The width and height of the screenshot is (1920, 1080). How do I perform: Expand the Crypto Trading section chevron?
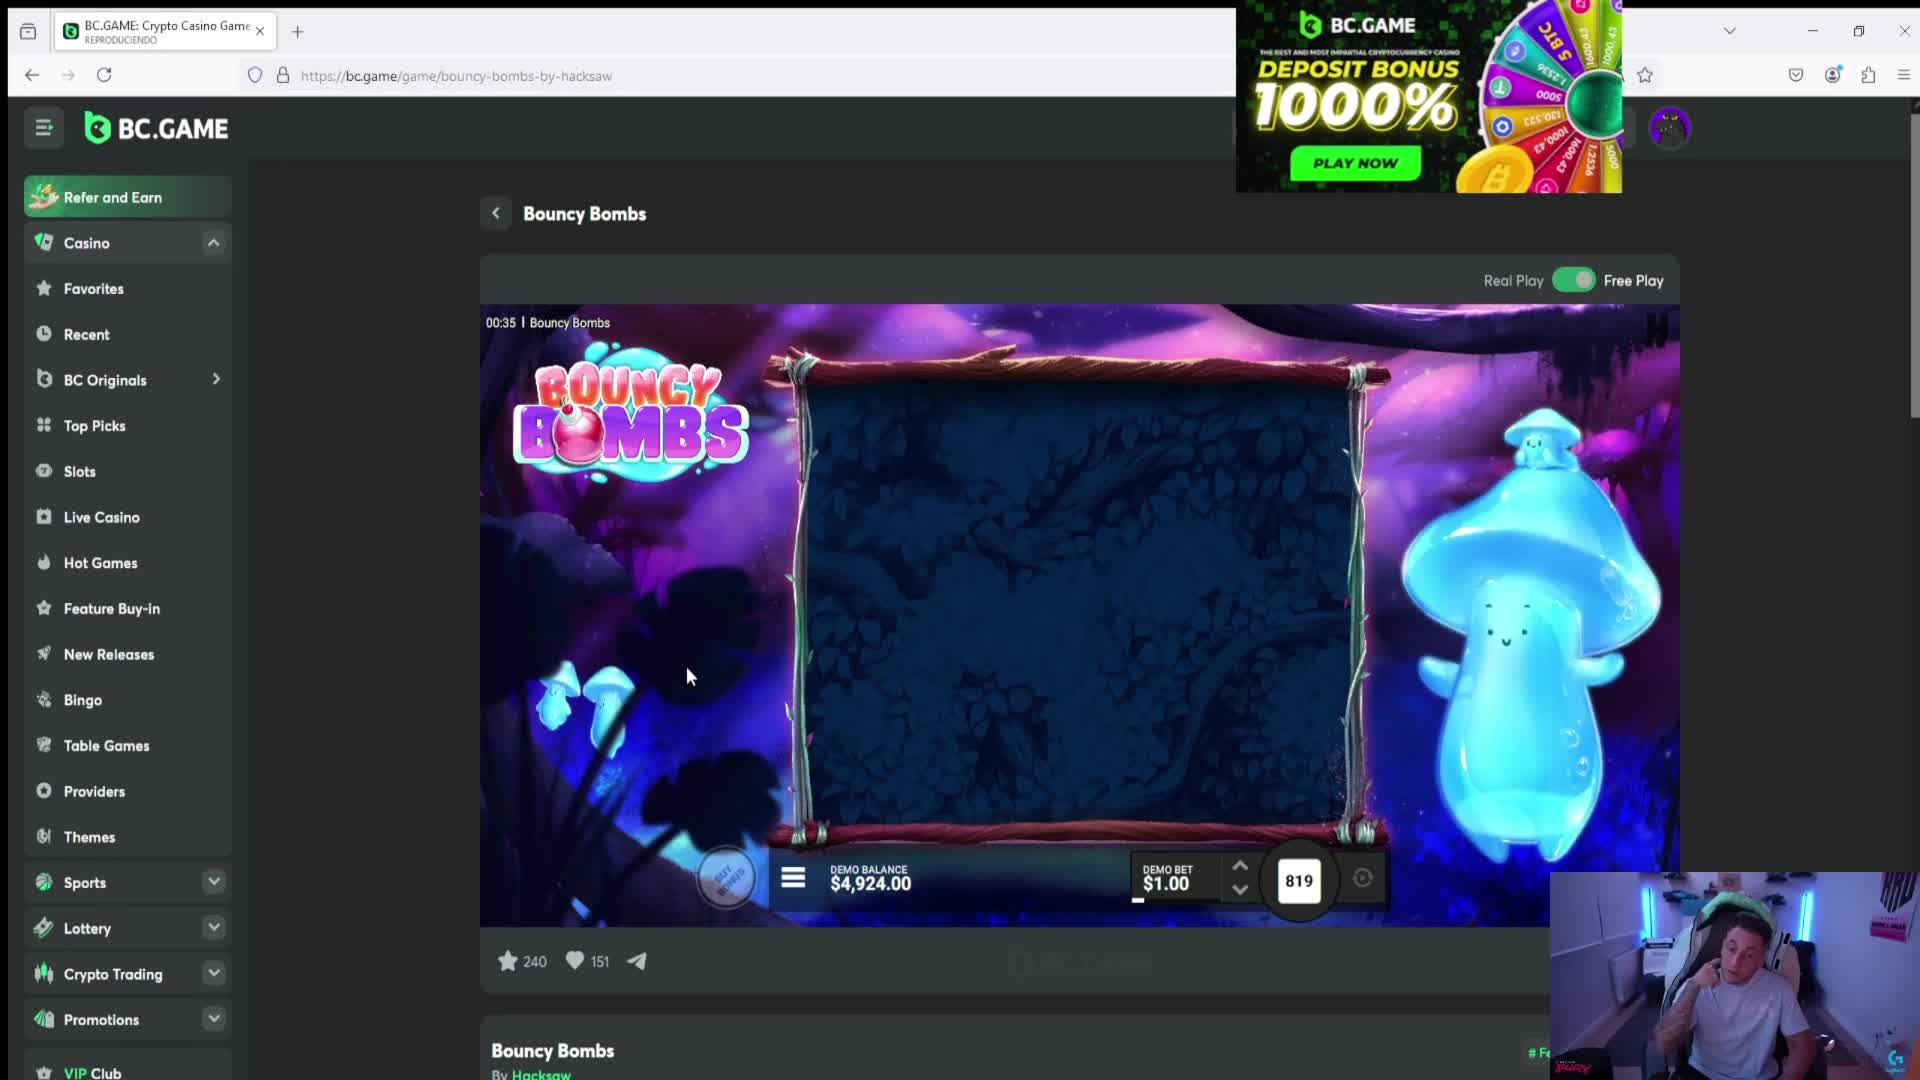tap(213, 973)
